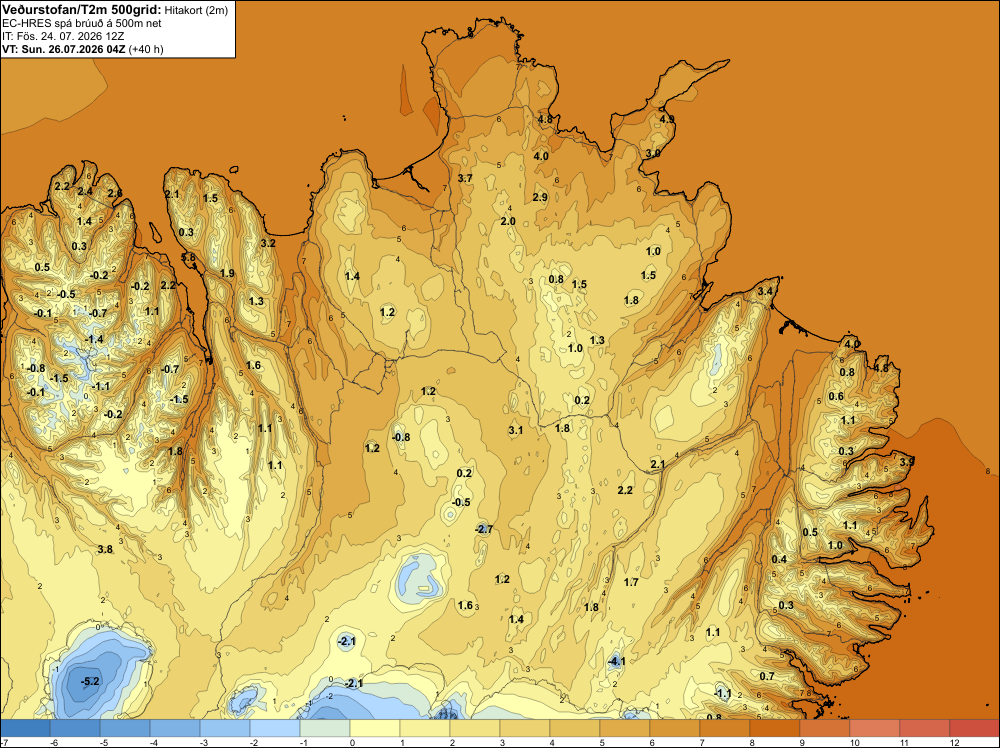
Task: Click the init time 'IT: Fös. 24. 07. 2026 12Z'
Action: click(63, 36)
